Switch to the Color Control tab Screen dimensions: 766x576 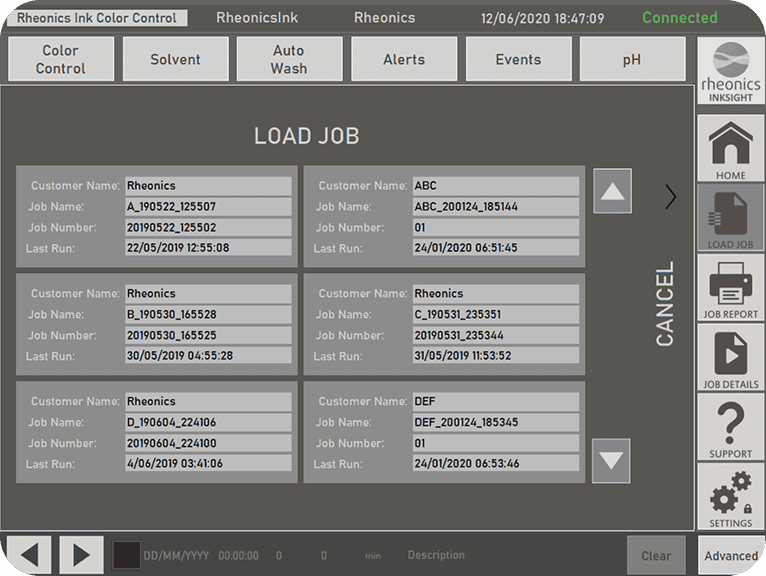click(61, 59)
